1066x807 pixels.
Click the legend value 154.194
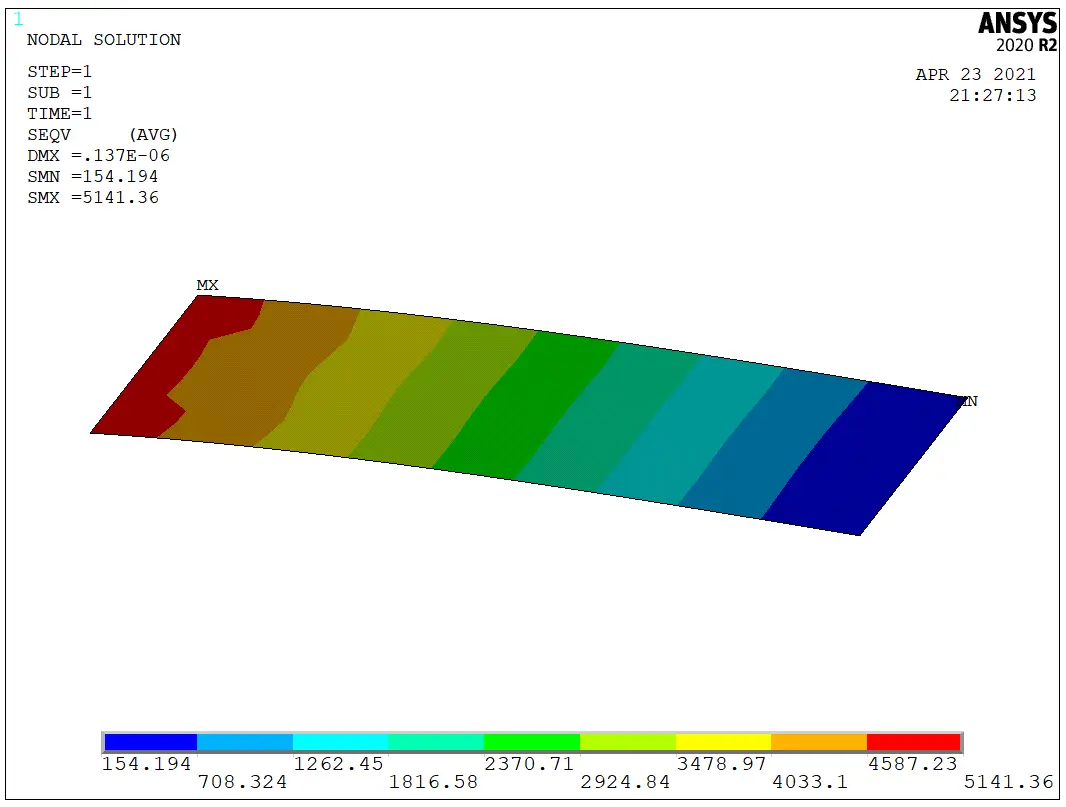(146, 763)
